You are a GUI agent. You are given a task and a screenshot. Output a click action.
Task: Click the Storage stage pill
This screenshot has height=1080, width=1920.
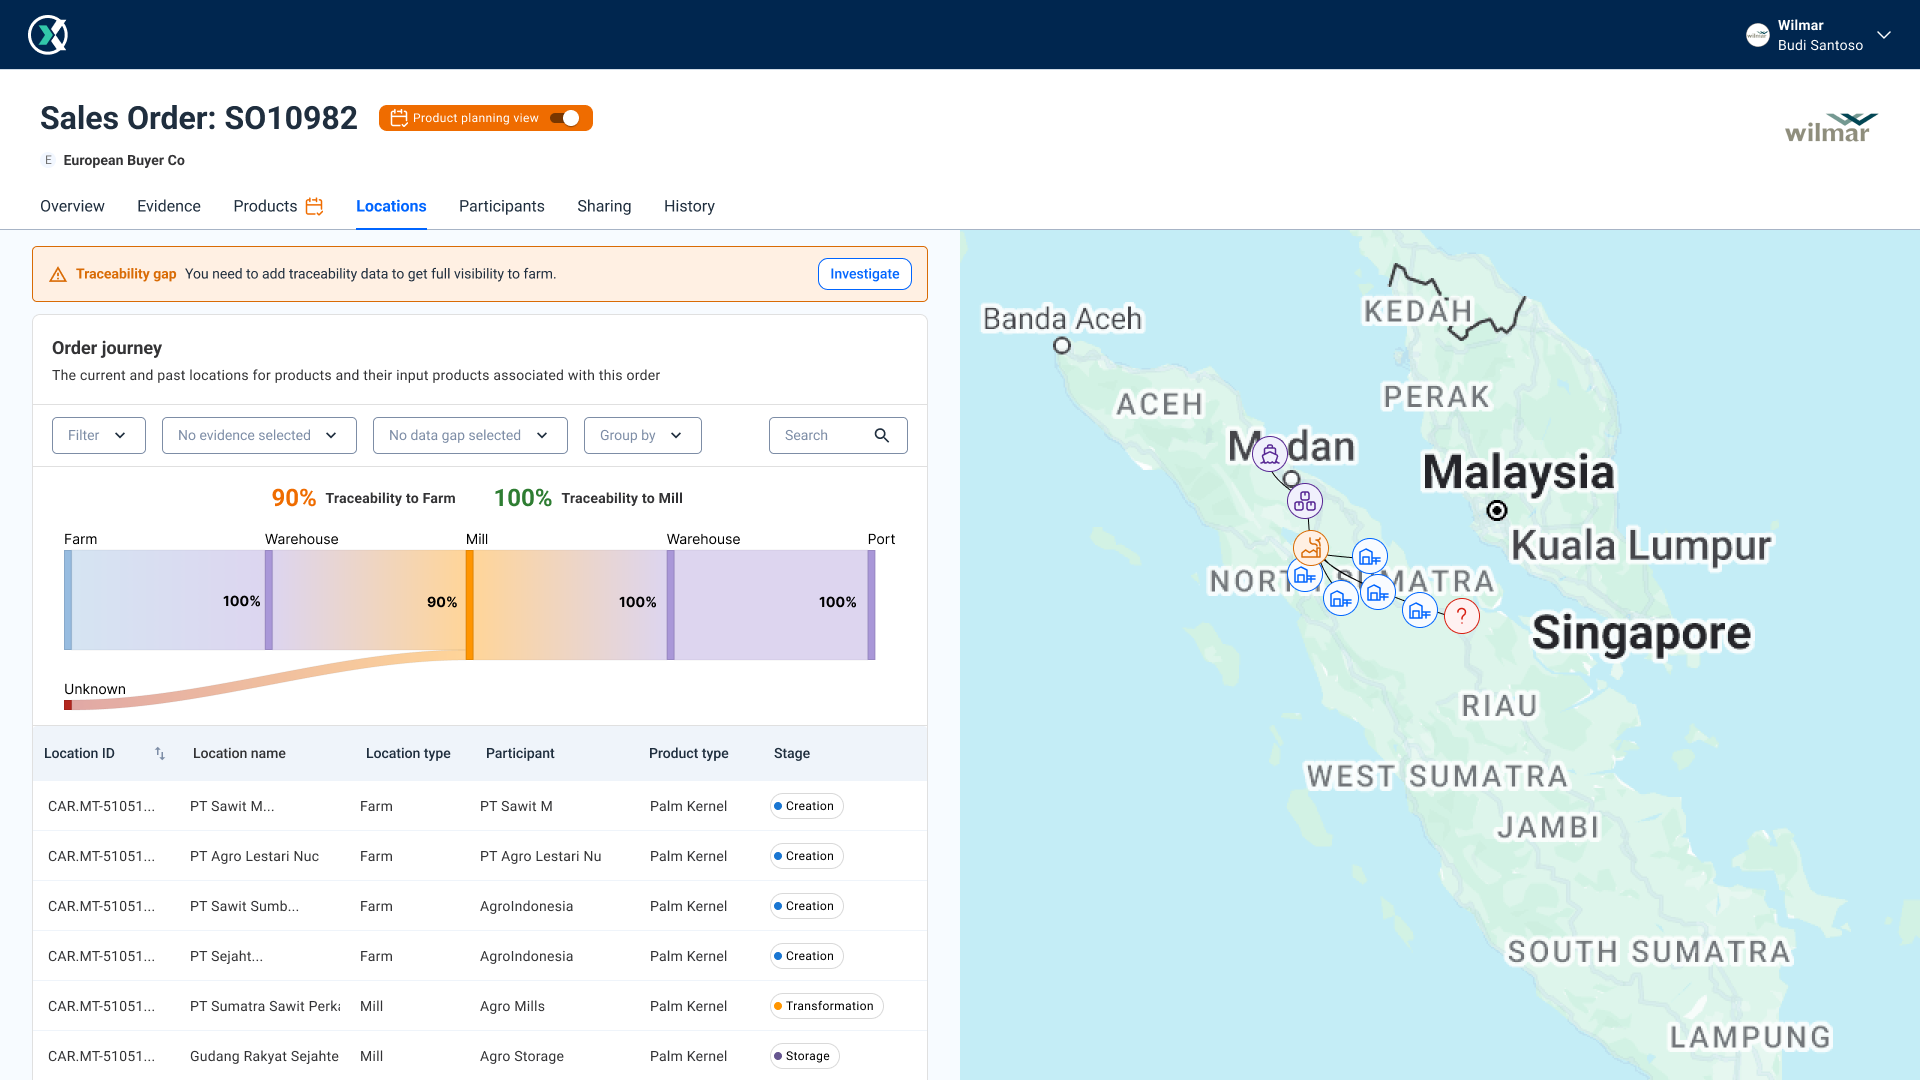(x=804, y=1056)
